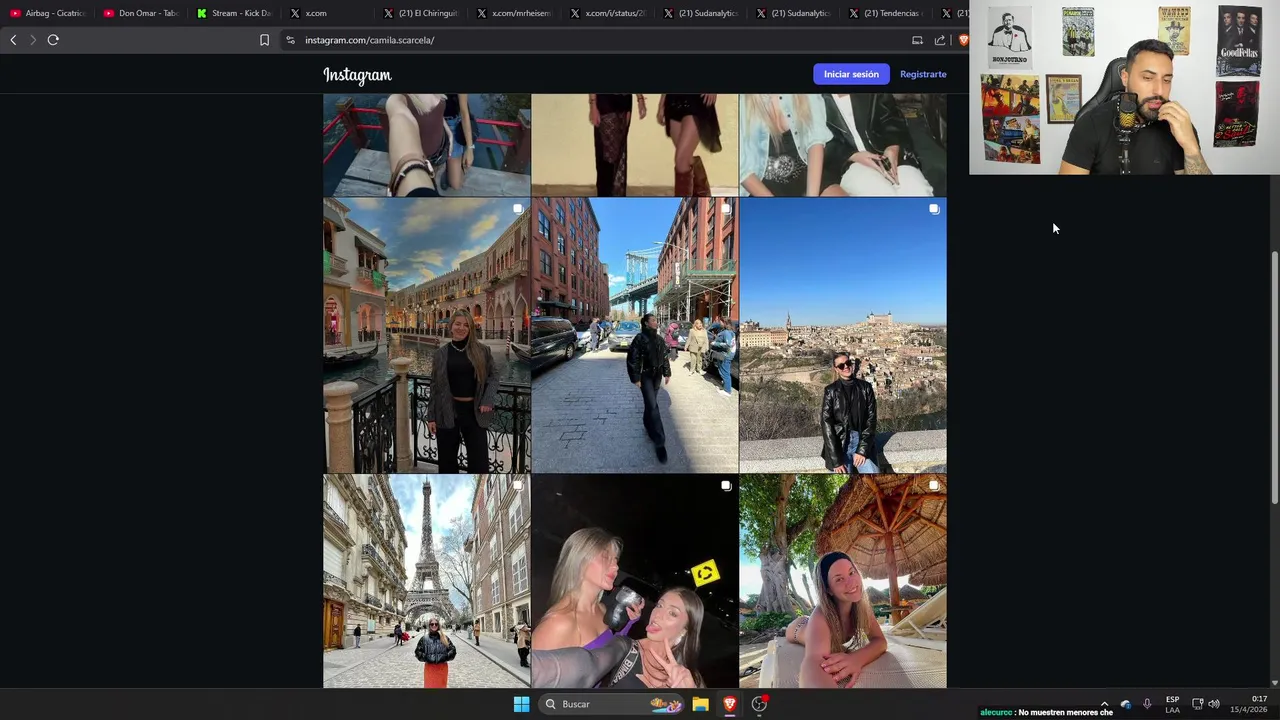This screenshot has width=1280, height=720.
Task: Open site settings icon in address bar
Action: (290, 40)
